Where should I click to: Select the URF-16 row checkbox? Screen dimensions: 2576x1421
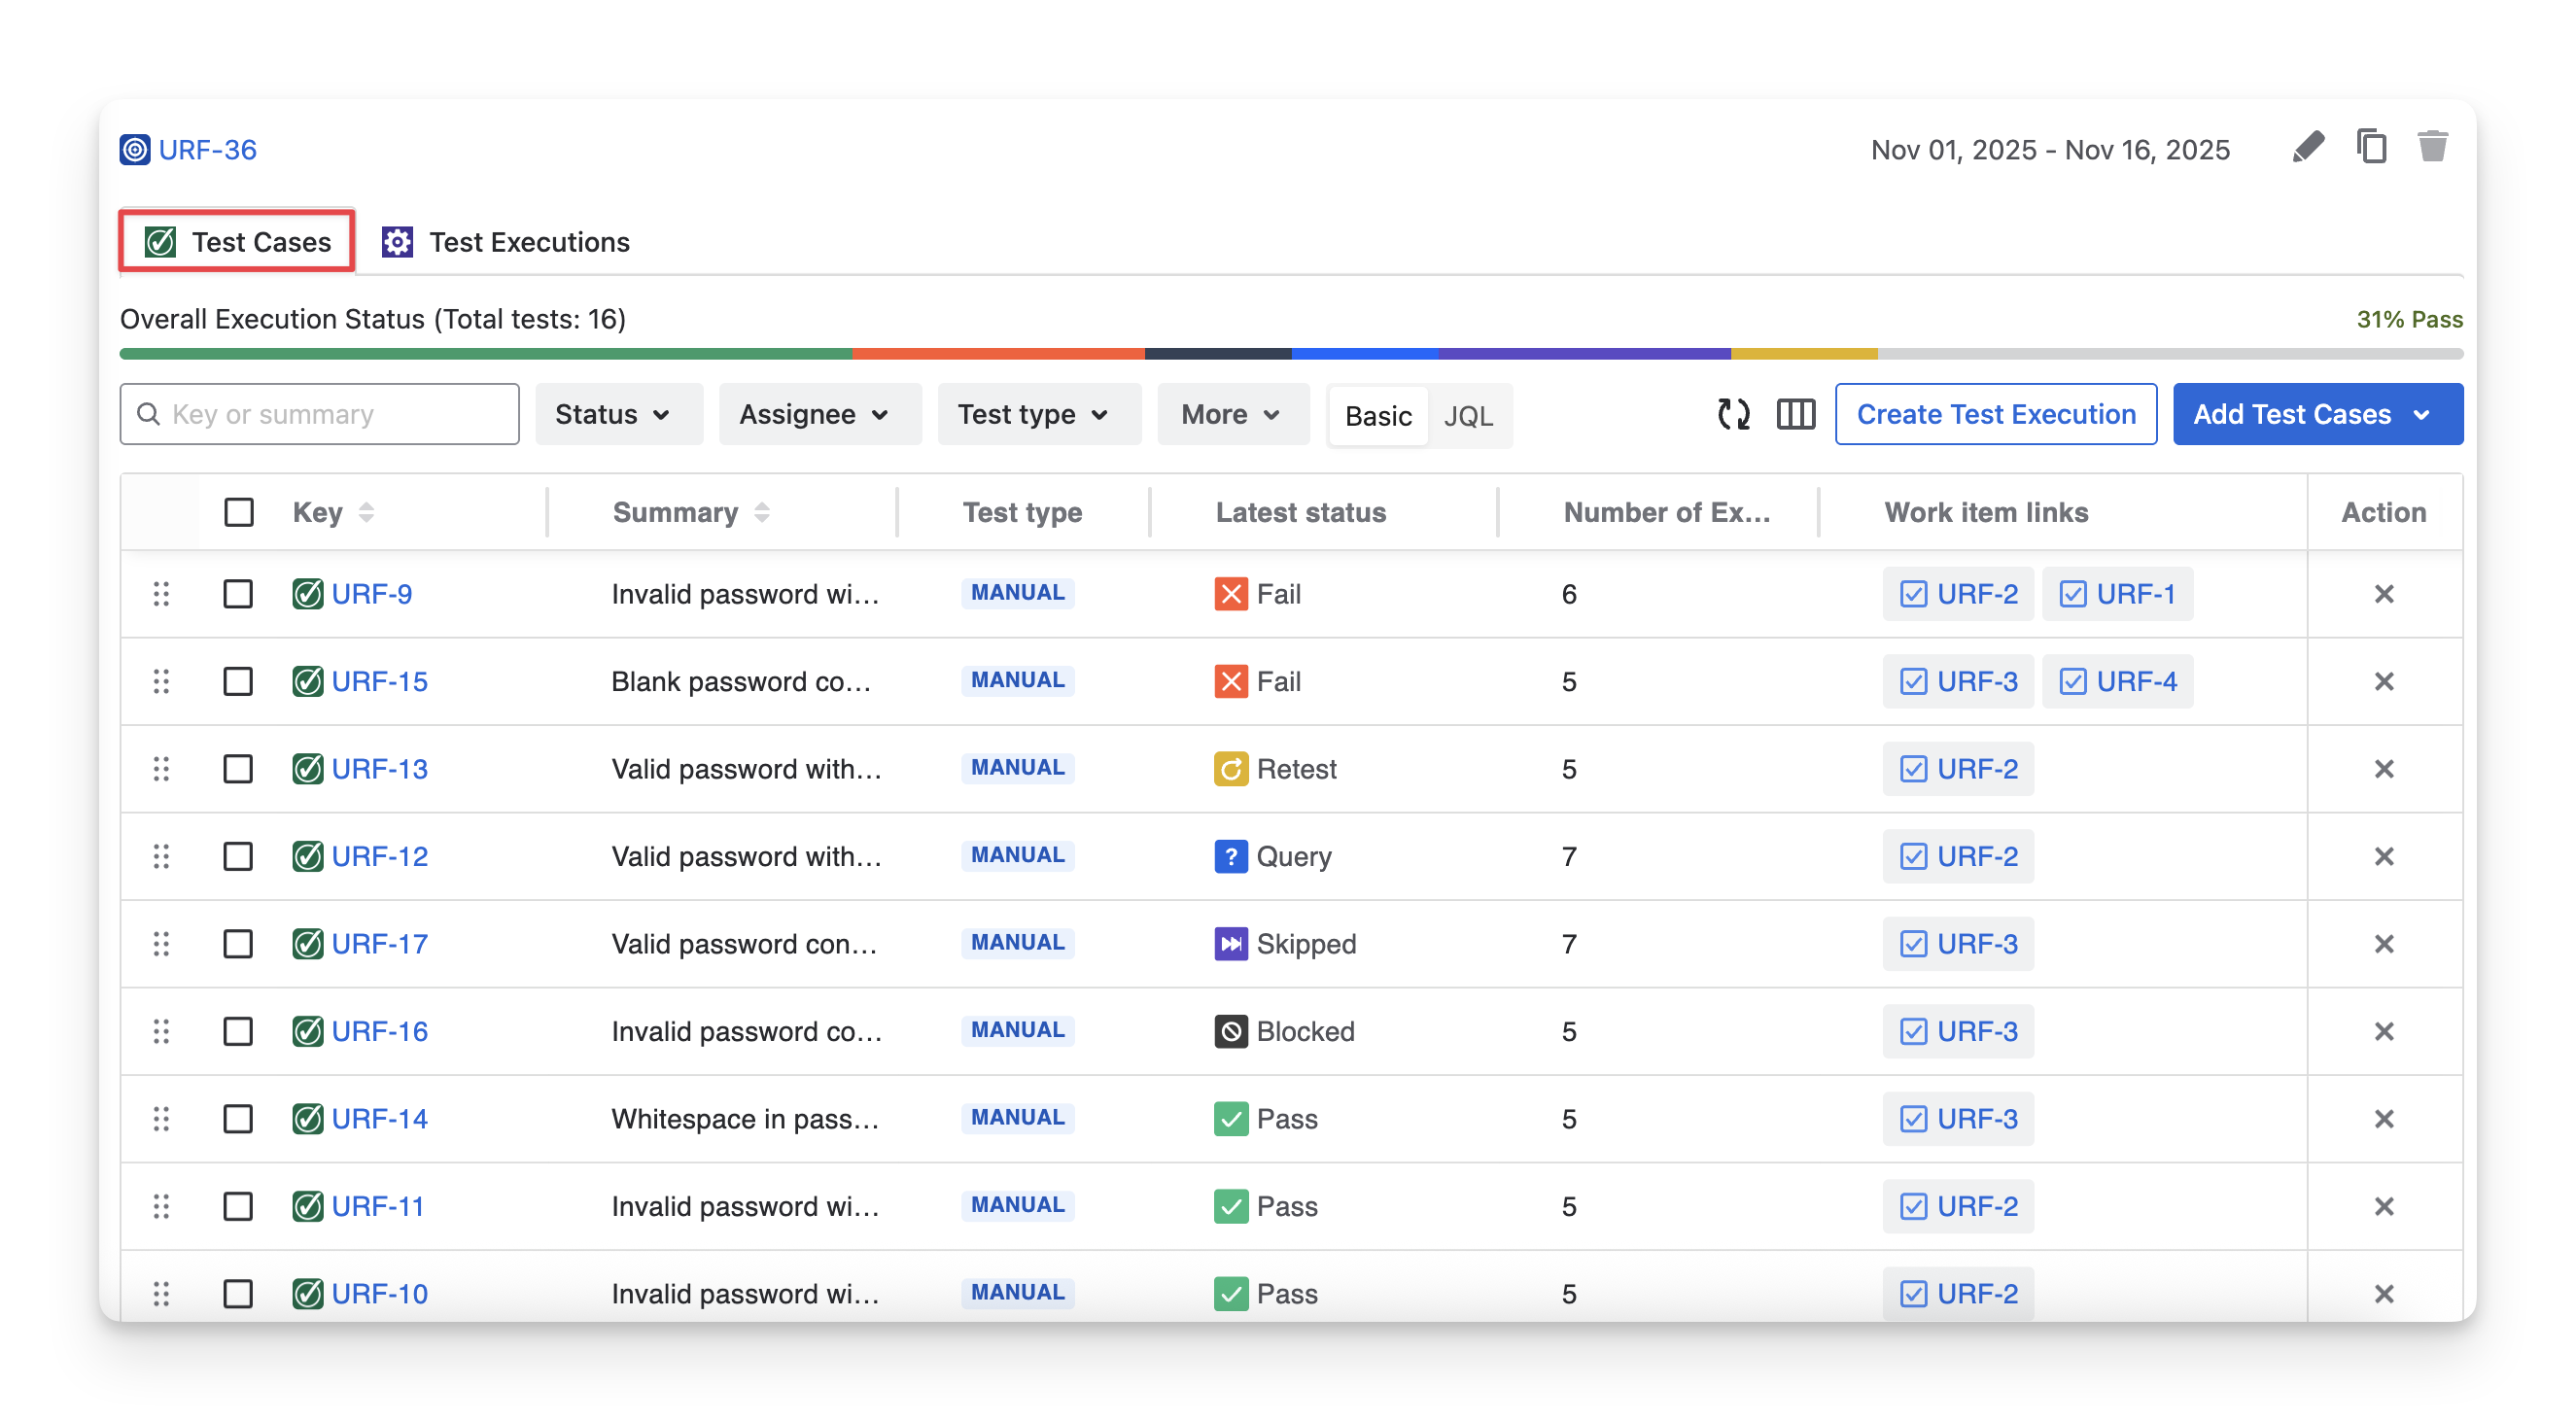(x=238, y=1031)
